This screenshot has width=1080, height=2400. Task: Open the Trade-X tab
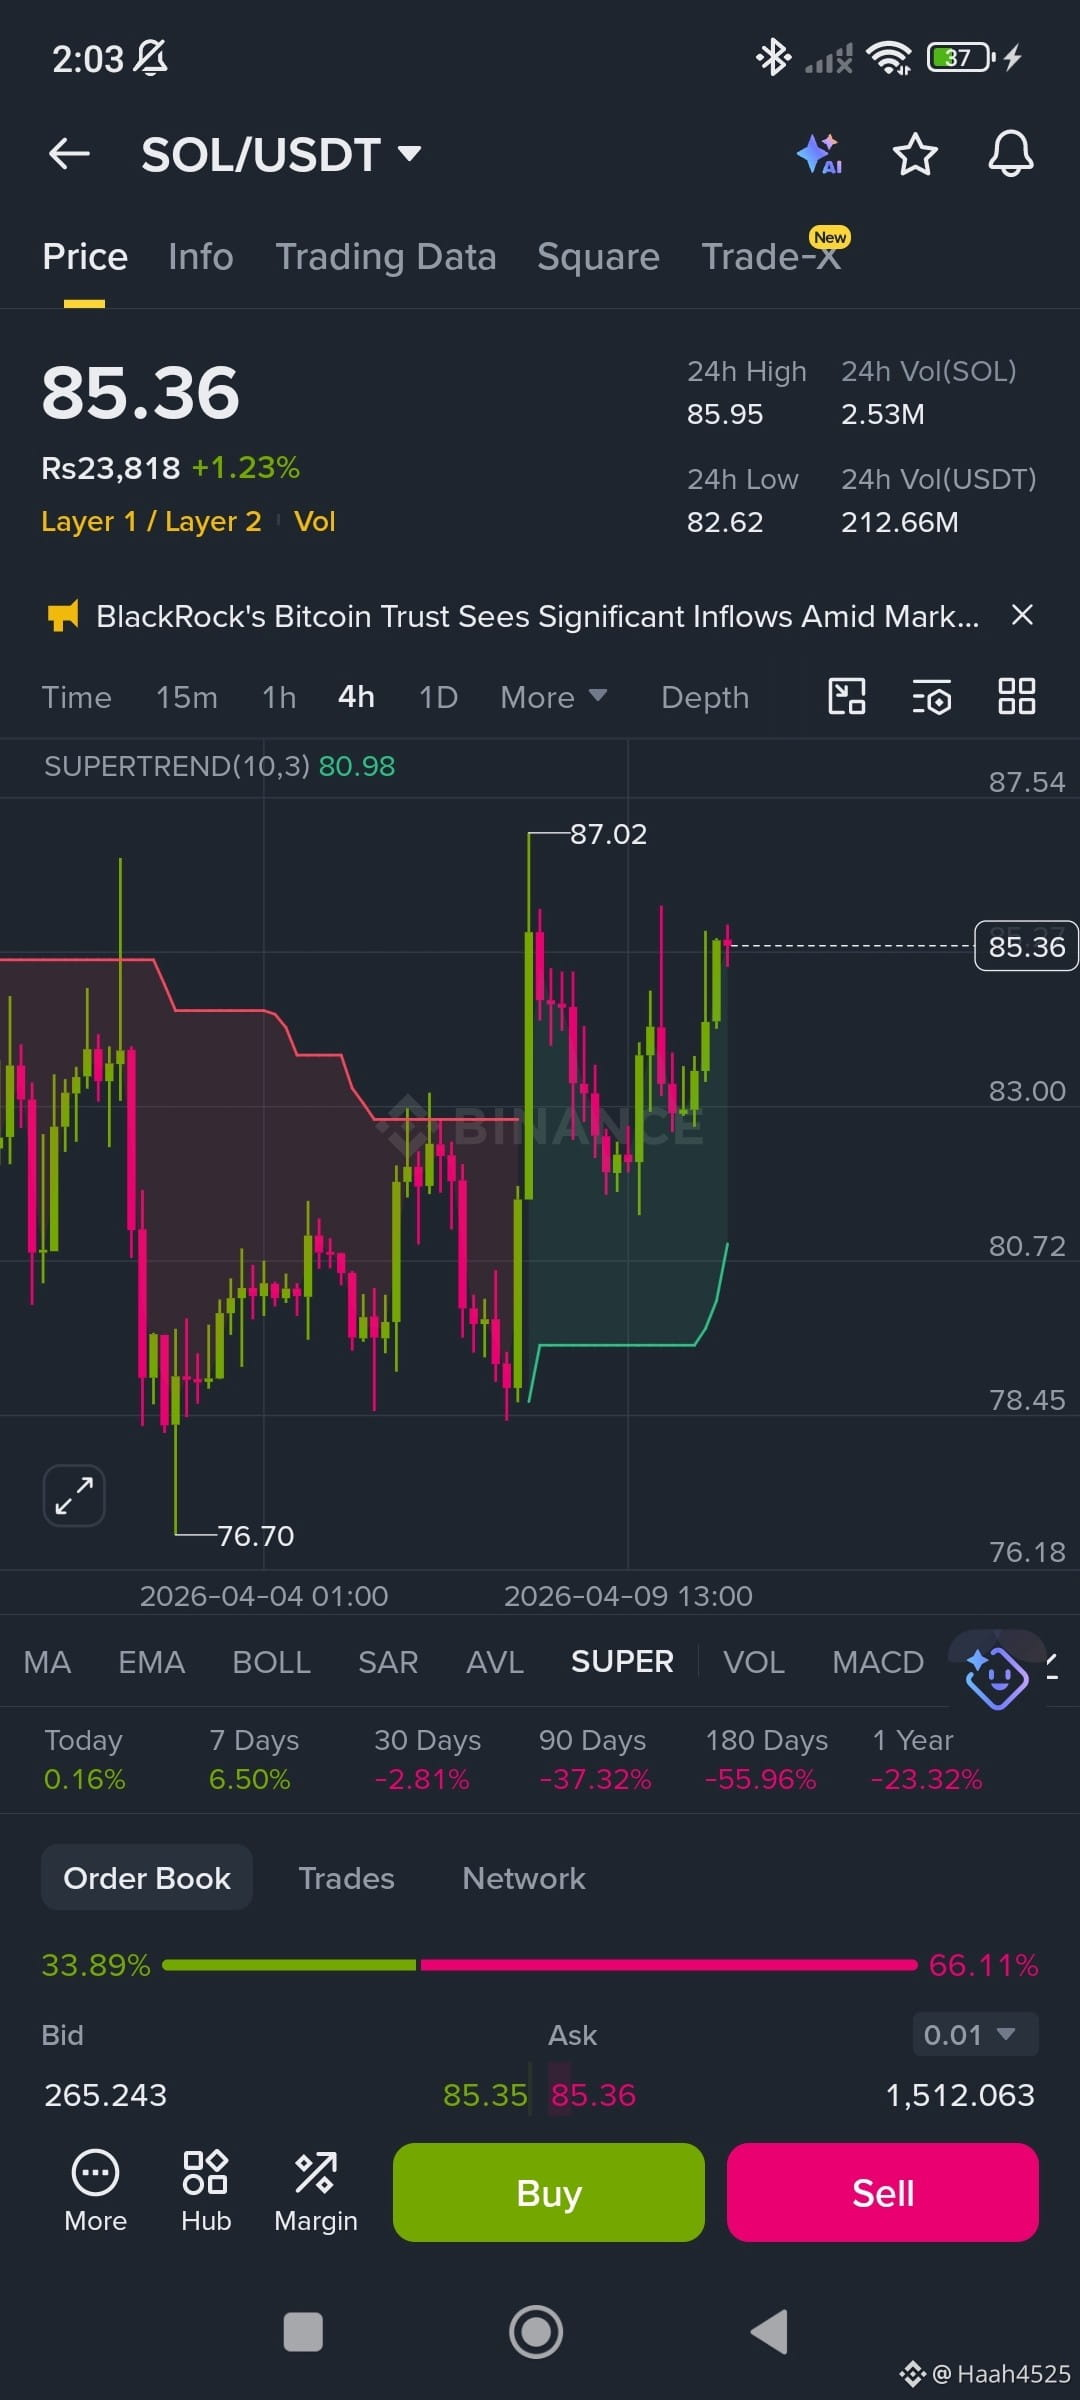pyautogui.click(x=771, y=257)
